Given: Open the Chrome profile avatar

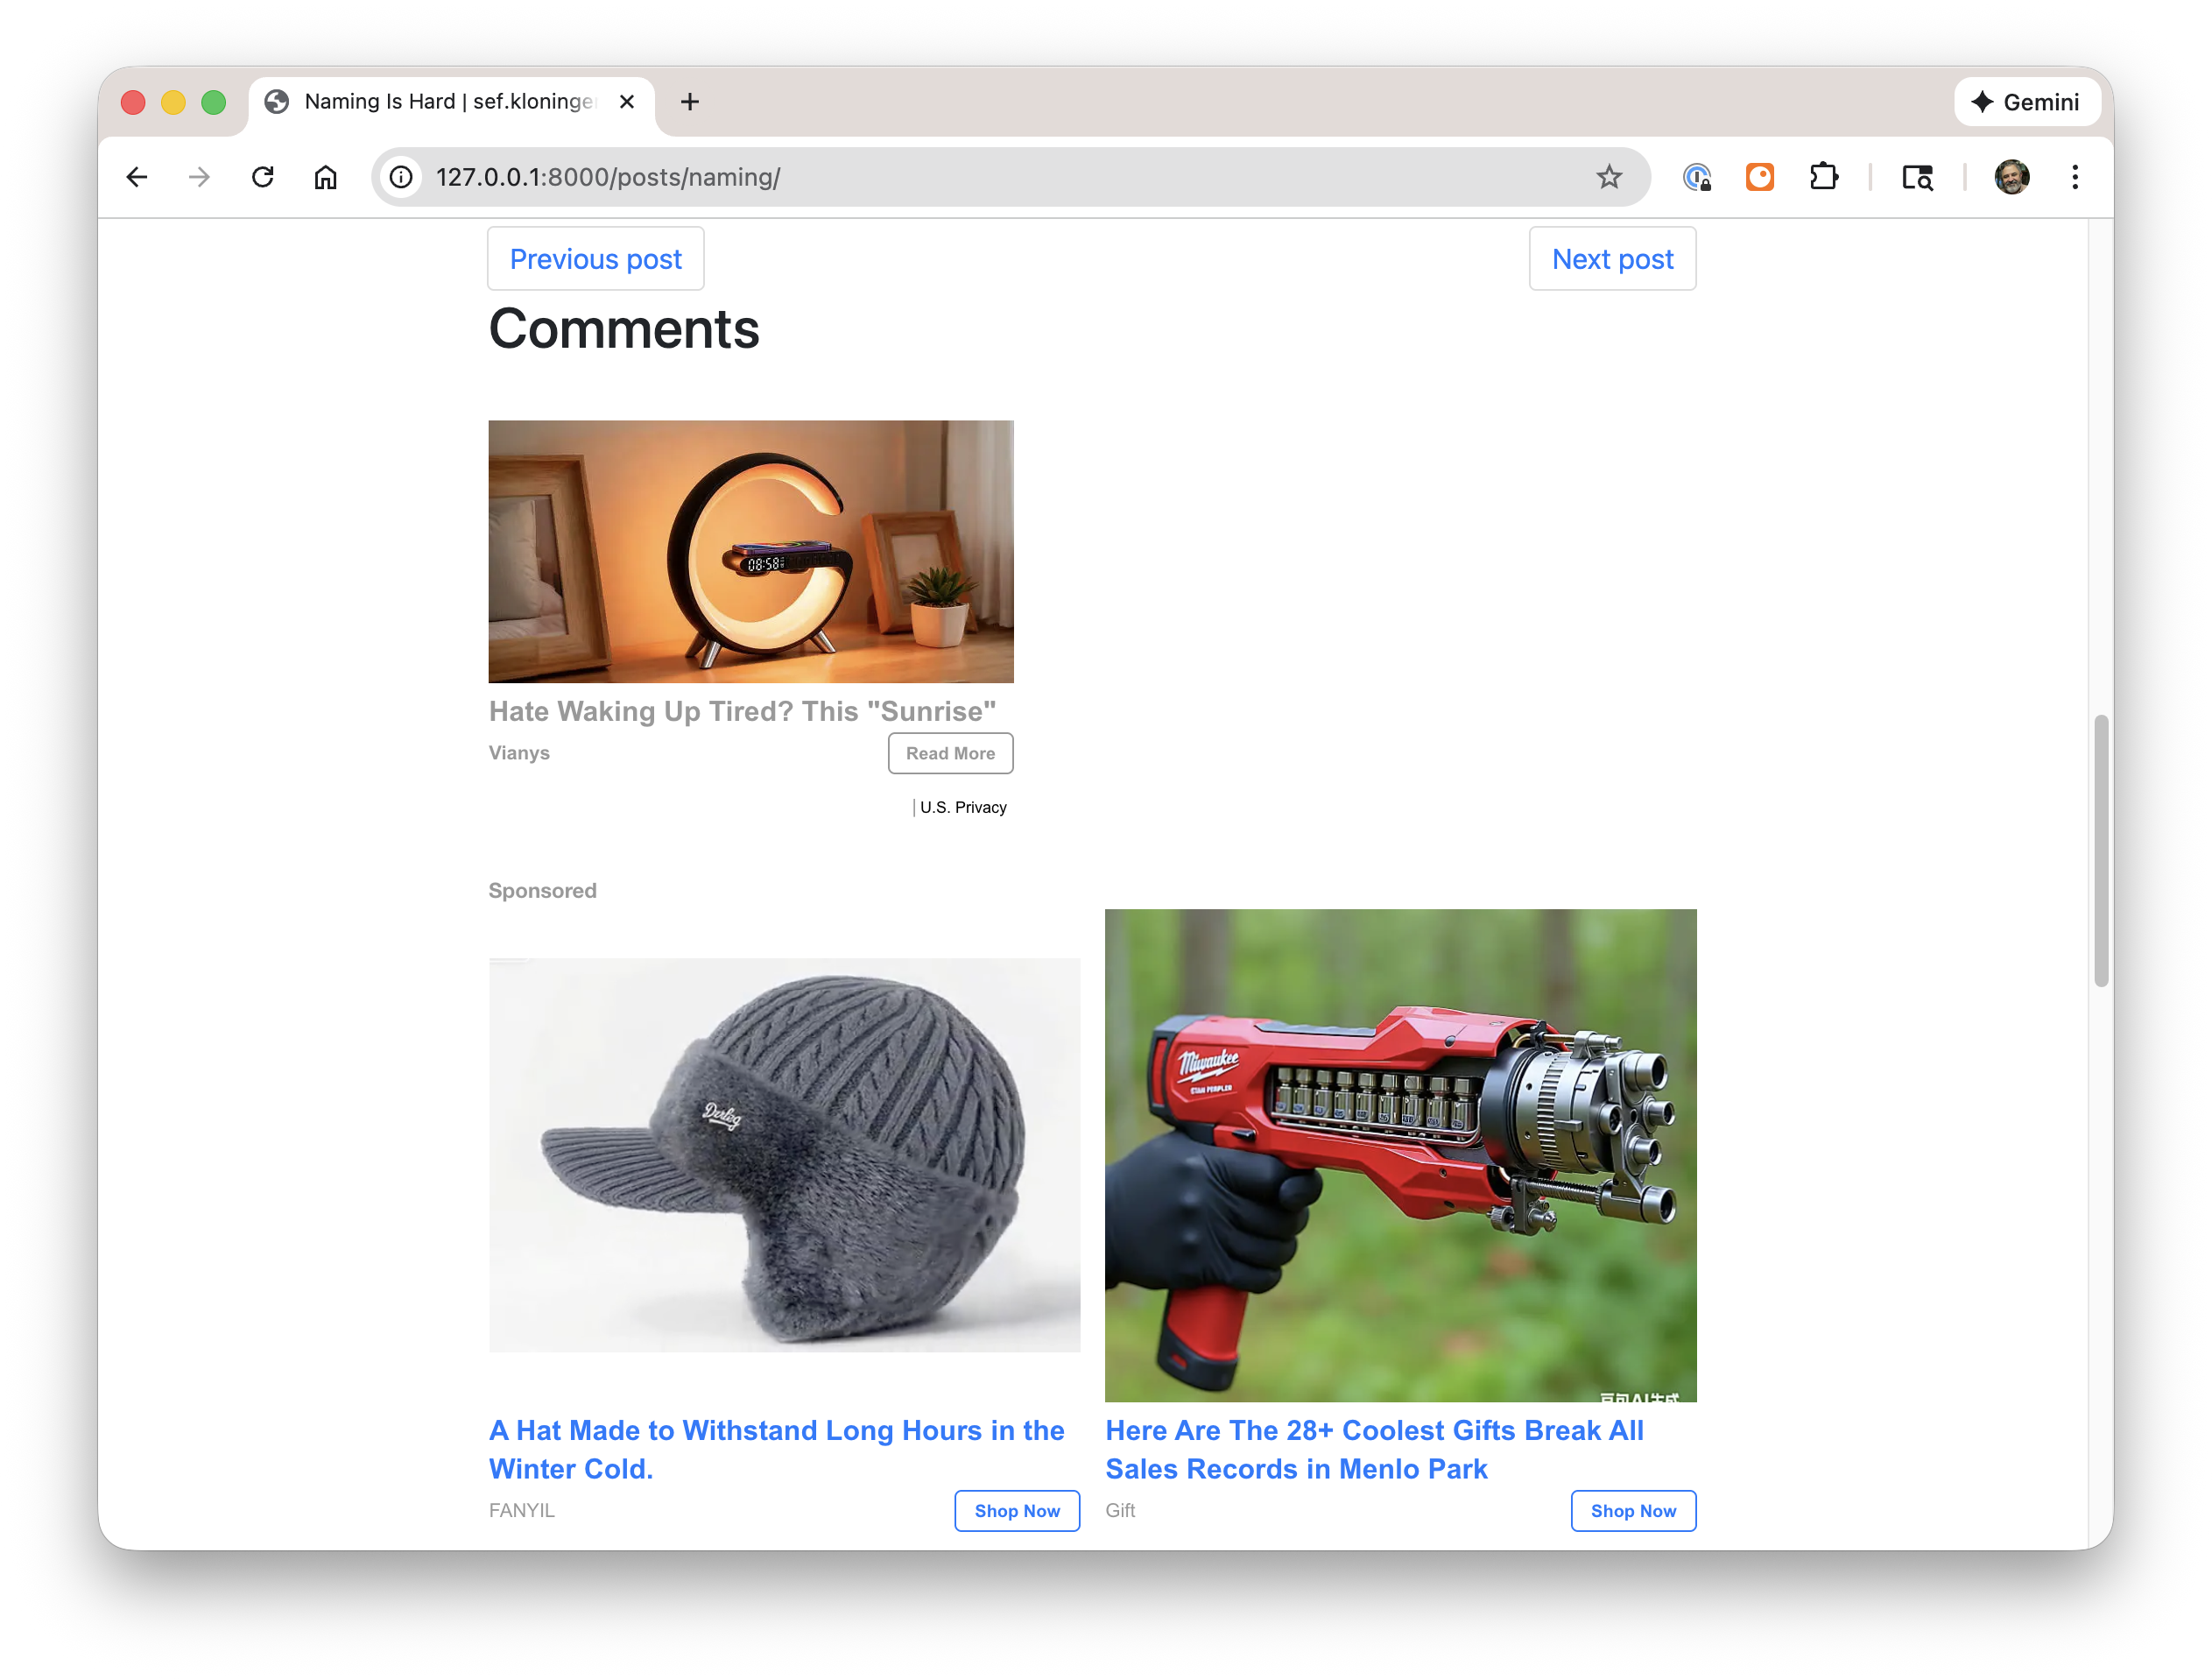Looking at the screenshot, I should (2011, 177).
